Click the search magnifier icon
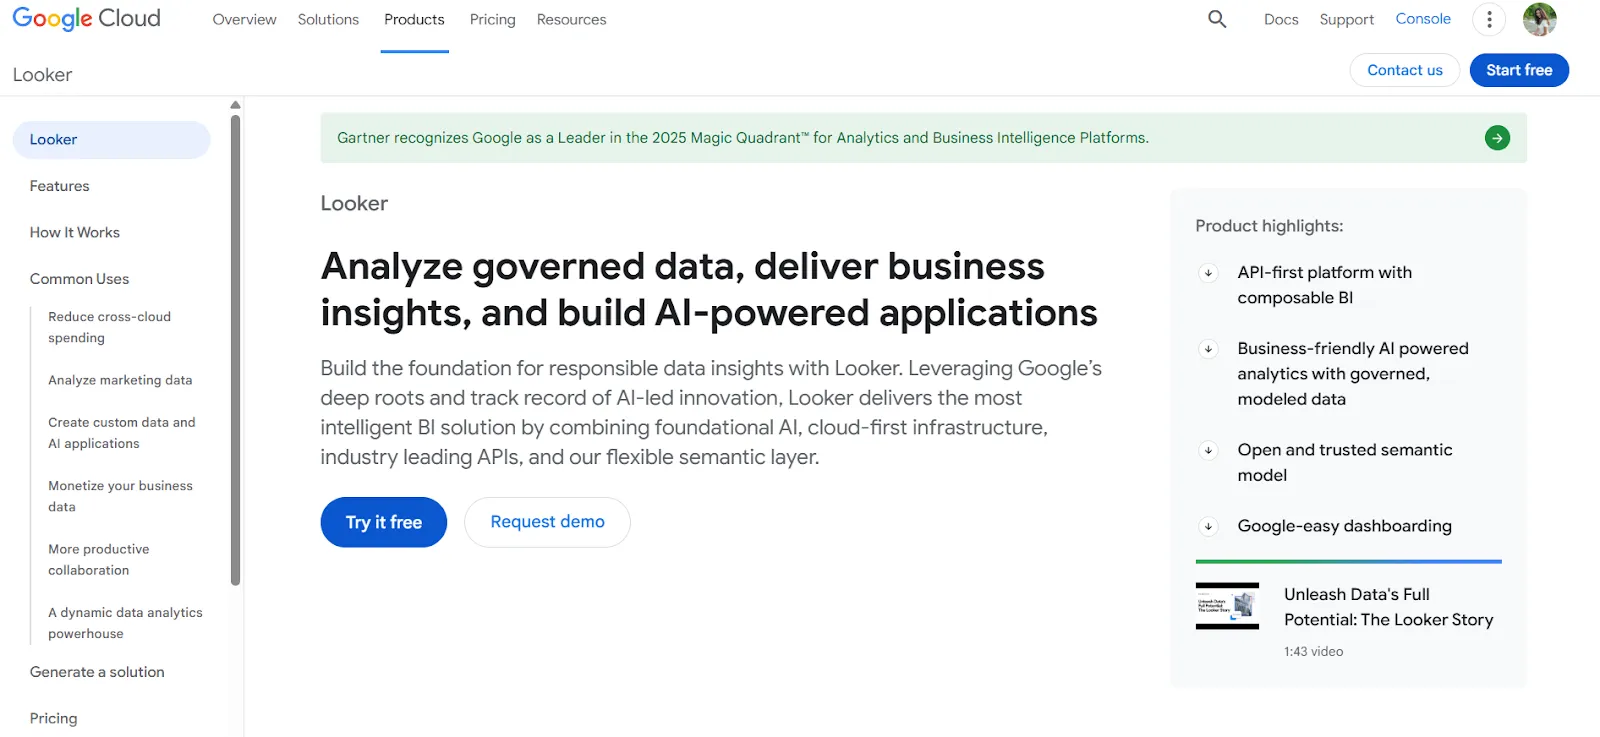The height and width of the screenshot is (737, 1600). 1216,19
